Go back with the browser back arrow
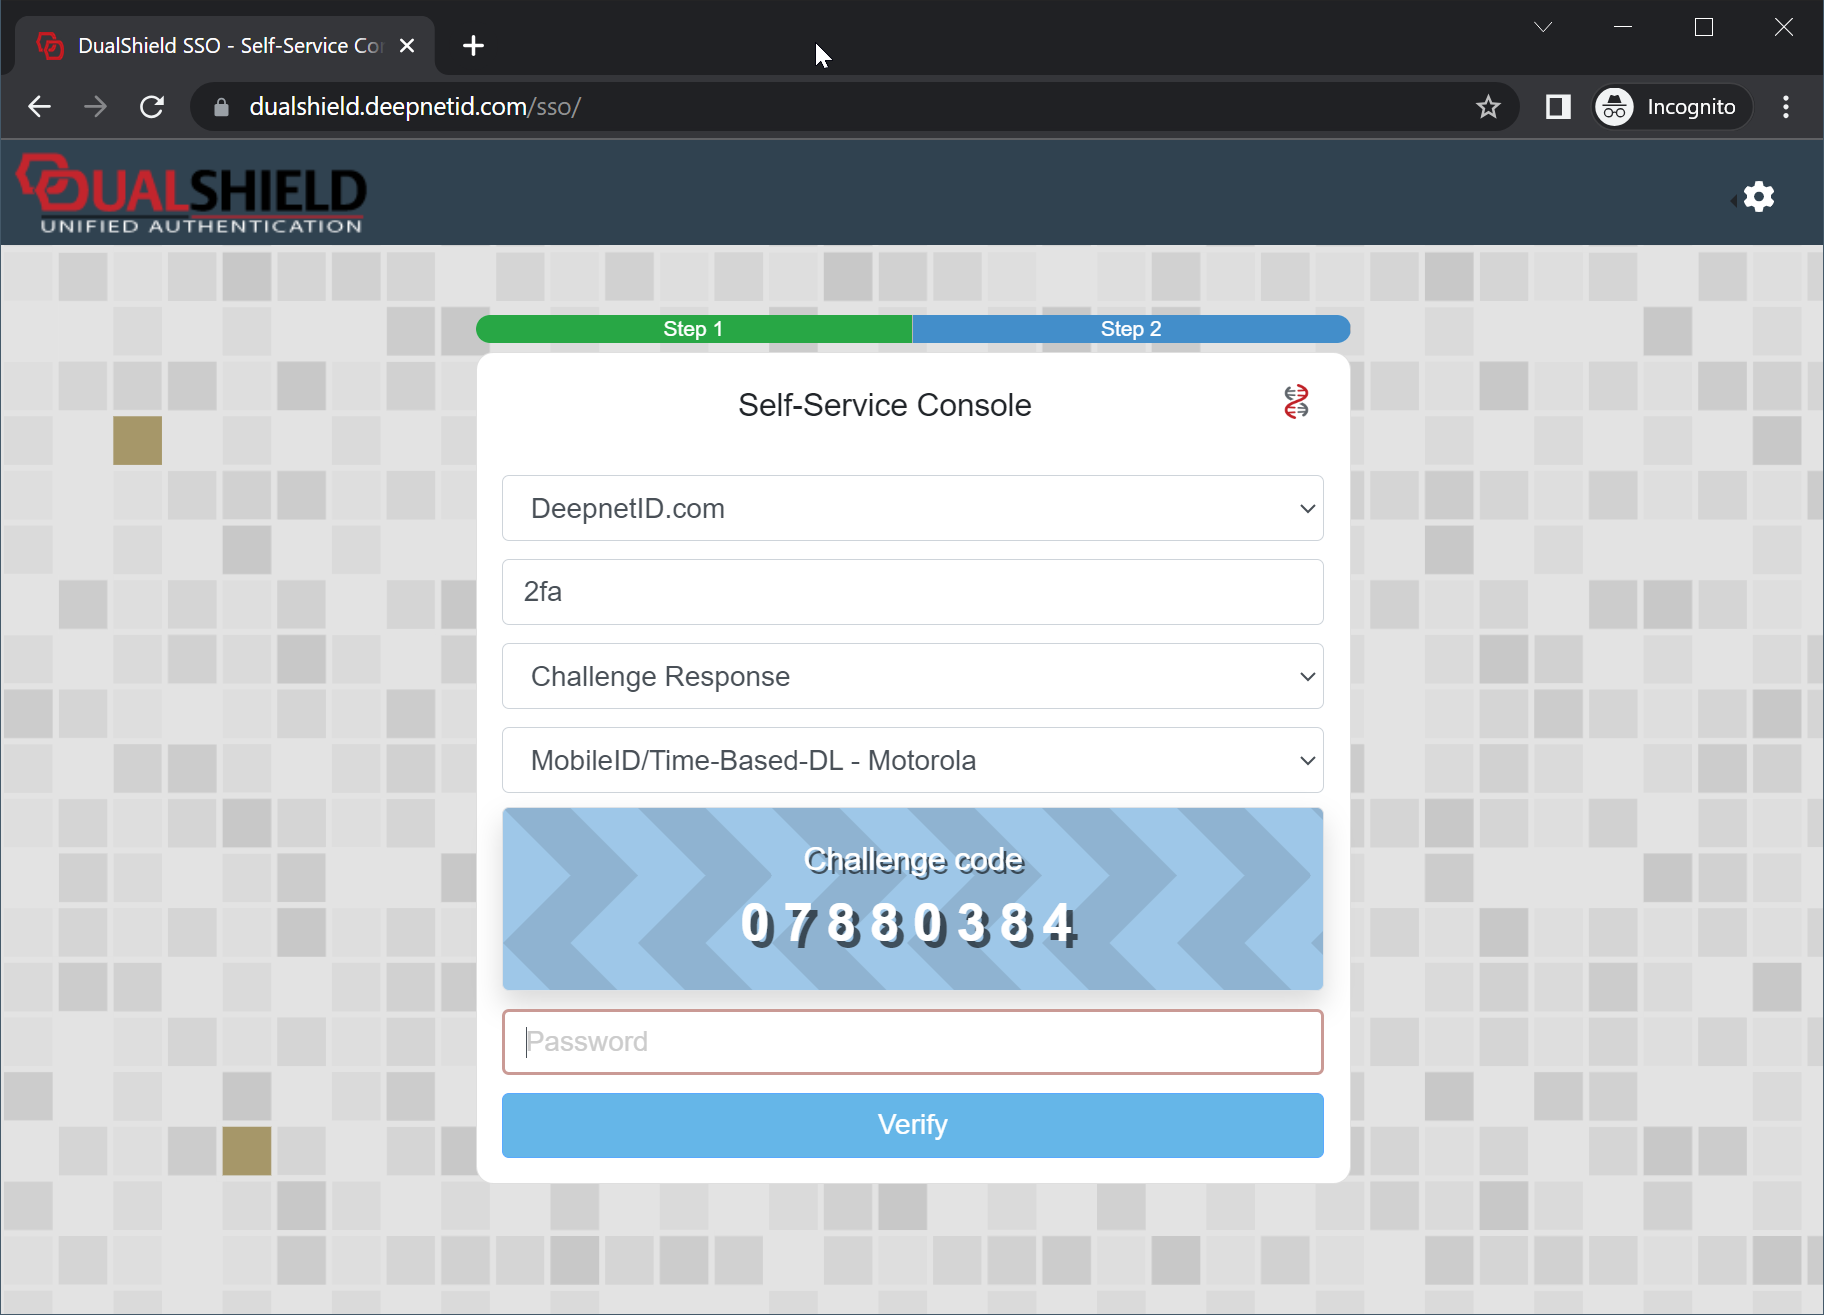Image resolution: width=1824 pixels, height=1315 pixels. point(40,107)
